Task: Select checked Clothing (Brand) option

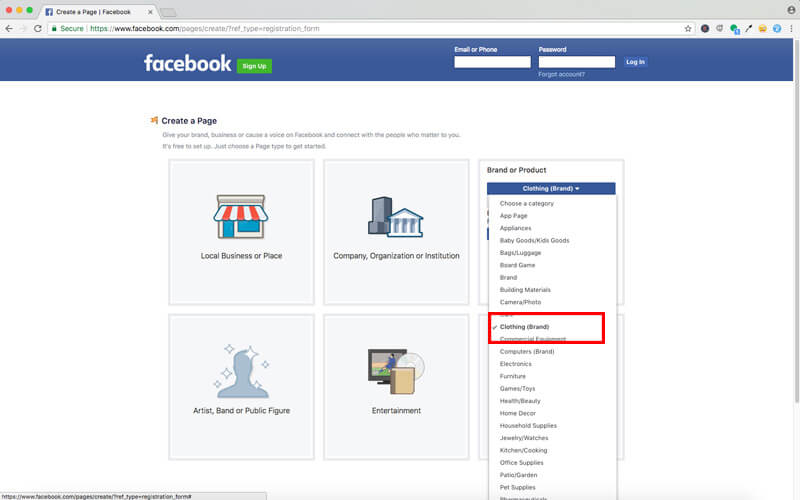Action: pyautogui.click(x=524, y=327)
